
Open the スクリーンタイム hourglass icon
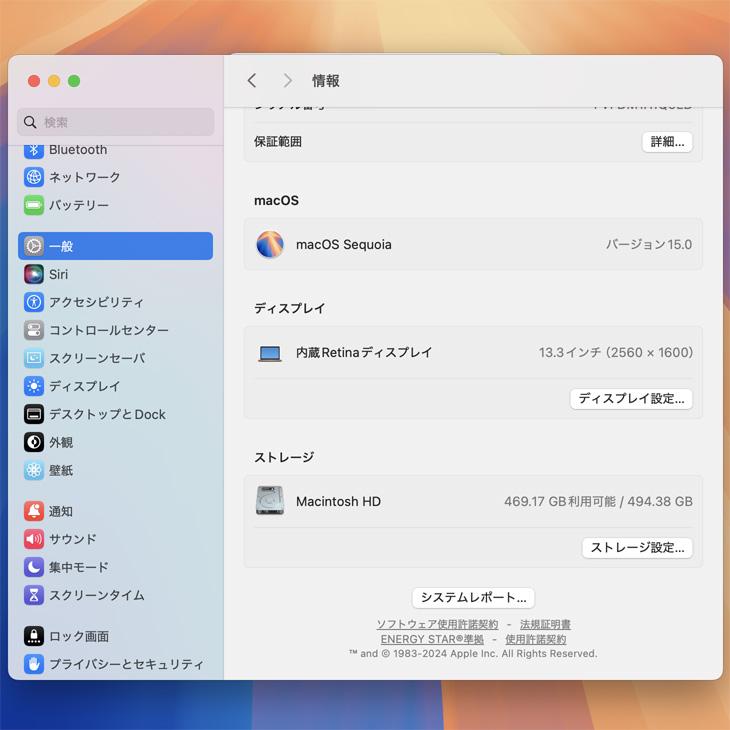34,595
